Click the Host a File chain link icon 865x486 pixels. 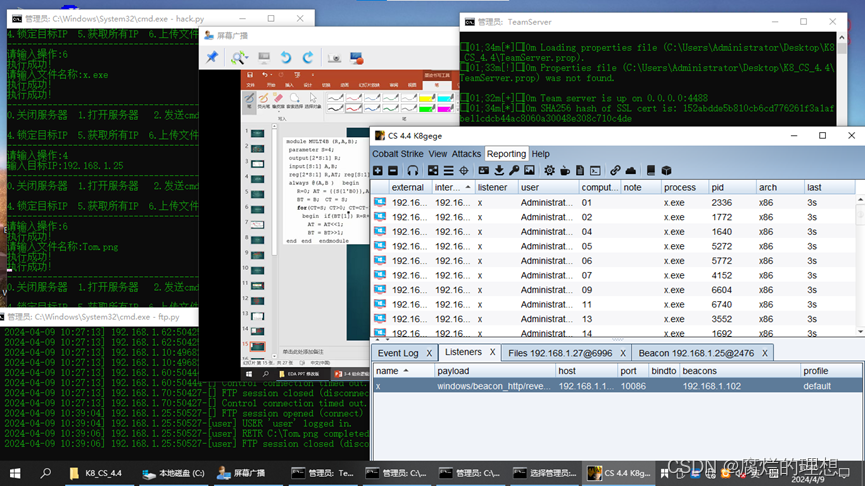pyautogui.click(x=615, y=170)
